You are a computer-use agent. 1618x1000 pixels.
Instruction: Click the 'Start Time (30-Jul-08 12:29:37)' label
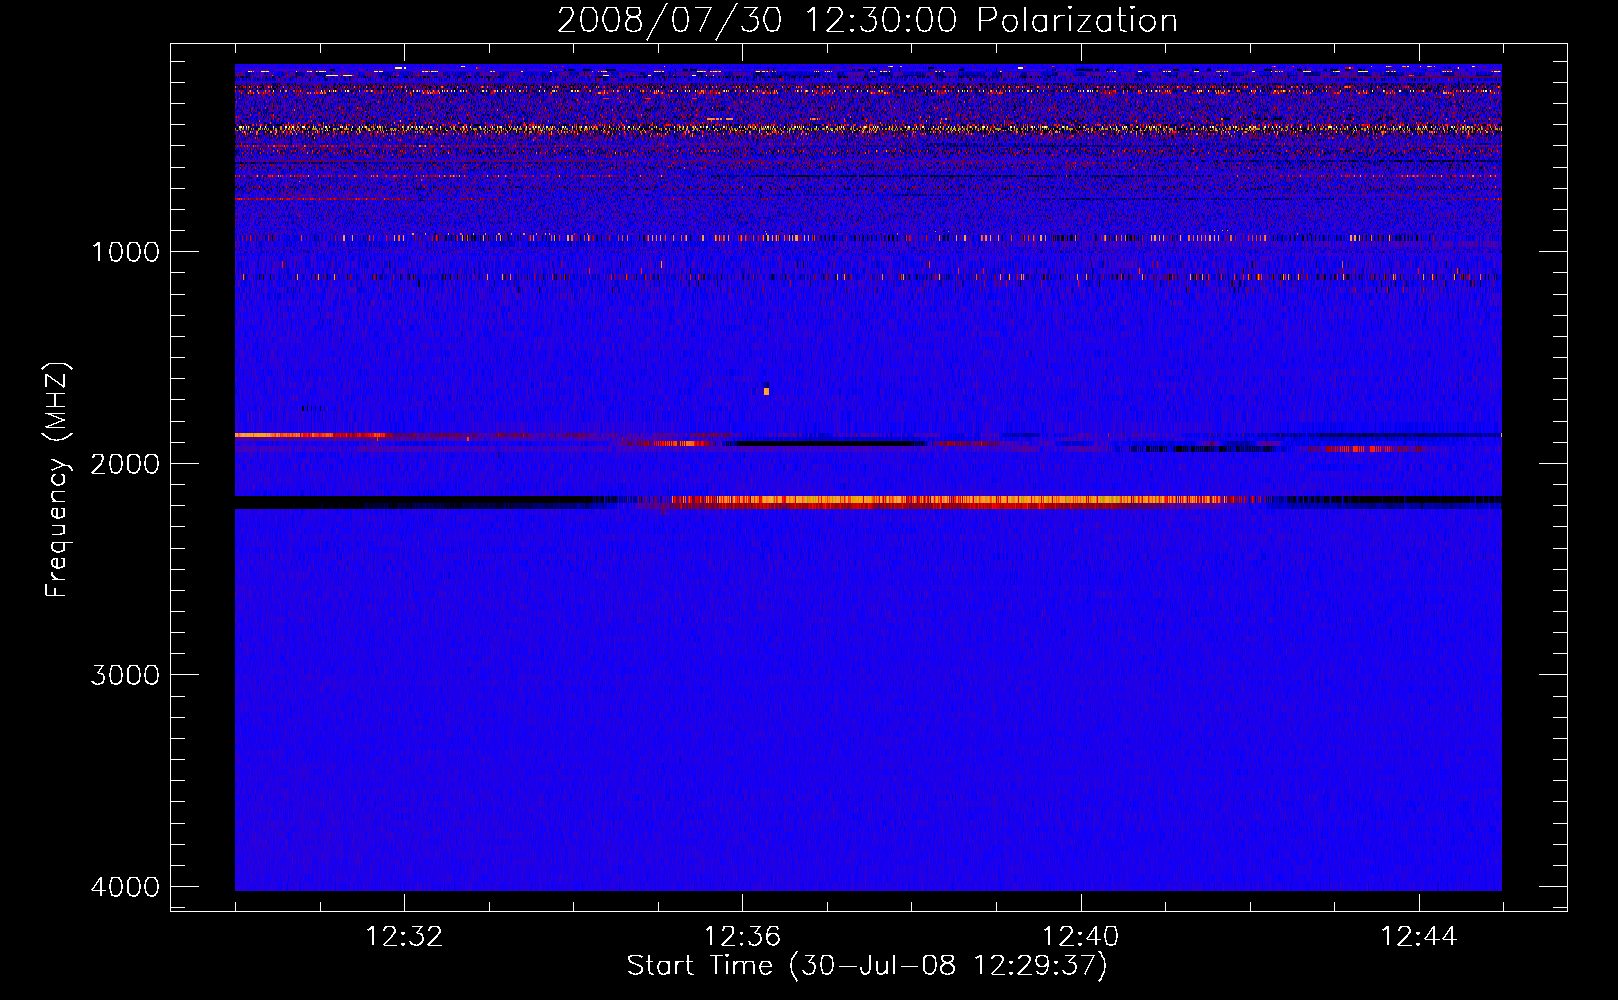867,966
